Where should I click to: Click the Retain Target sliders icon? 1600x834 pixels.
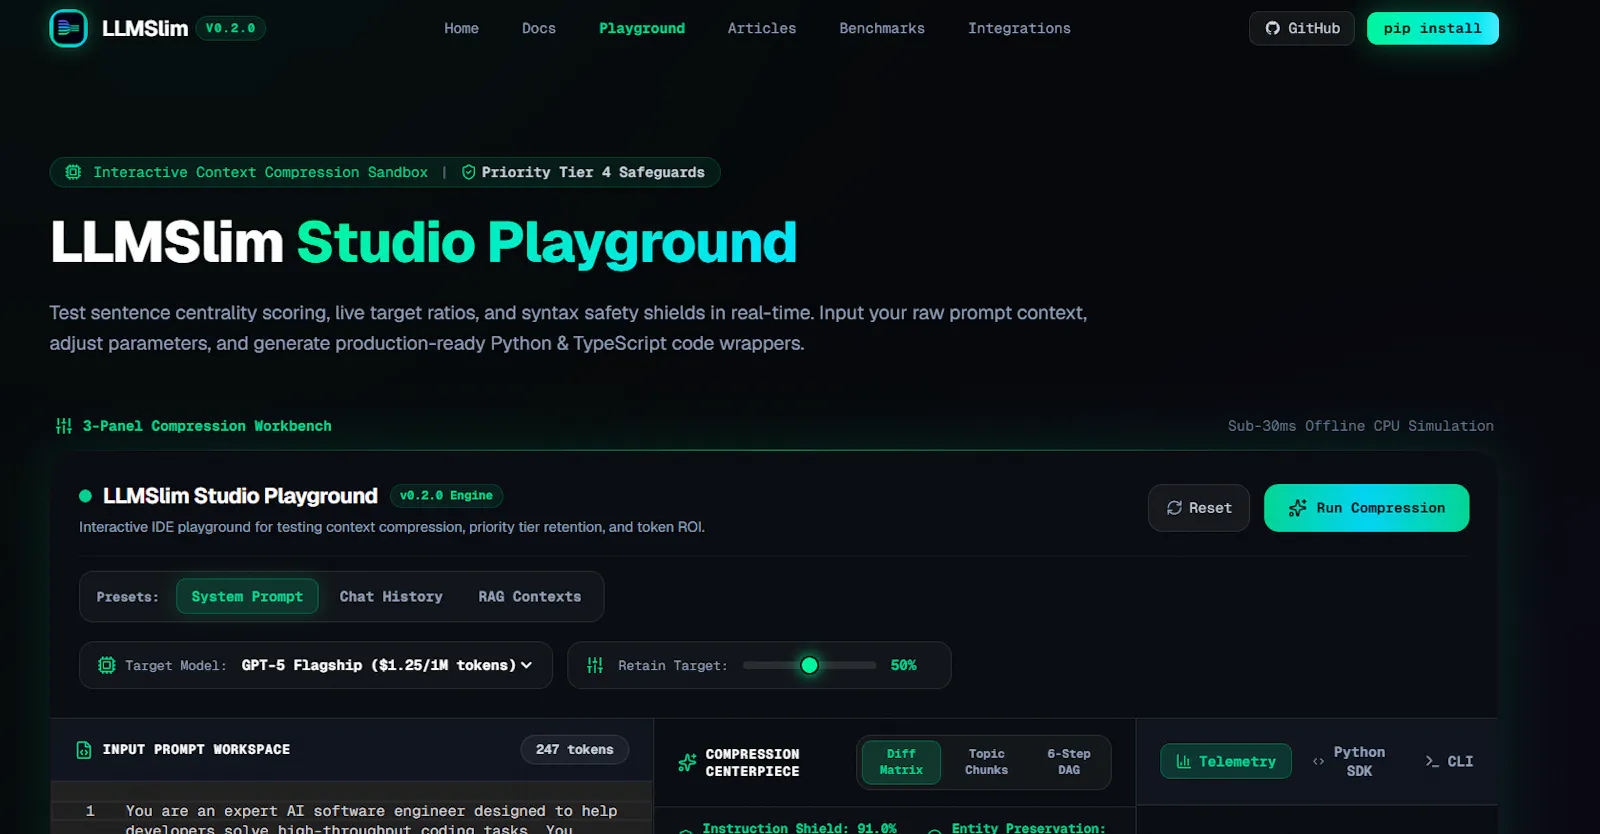(595, 665)
